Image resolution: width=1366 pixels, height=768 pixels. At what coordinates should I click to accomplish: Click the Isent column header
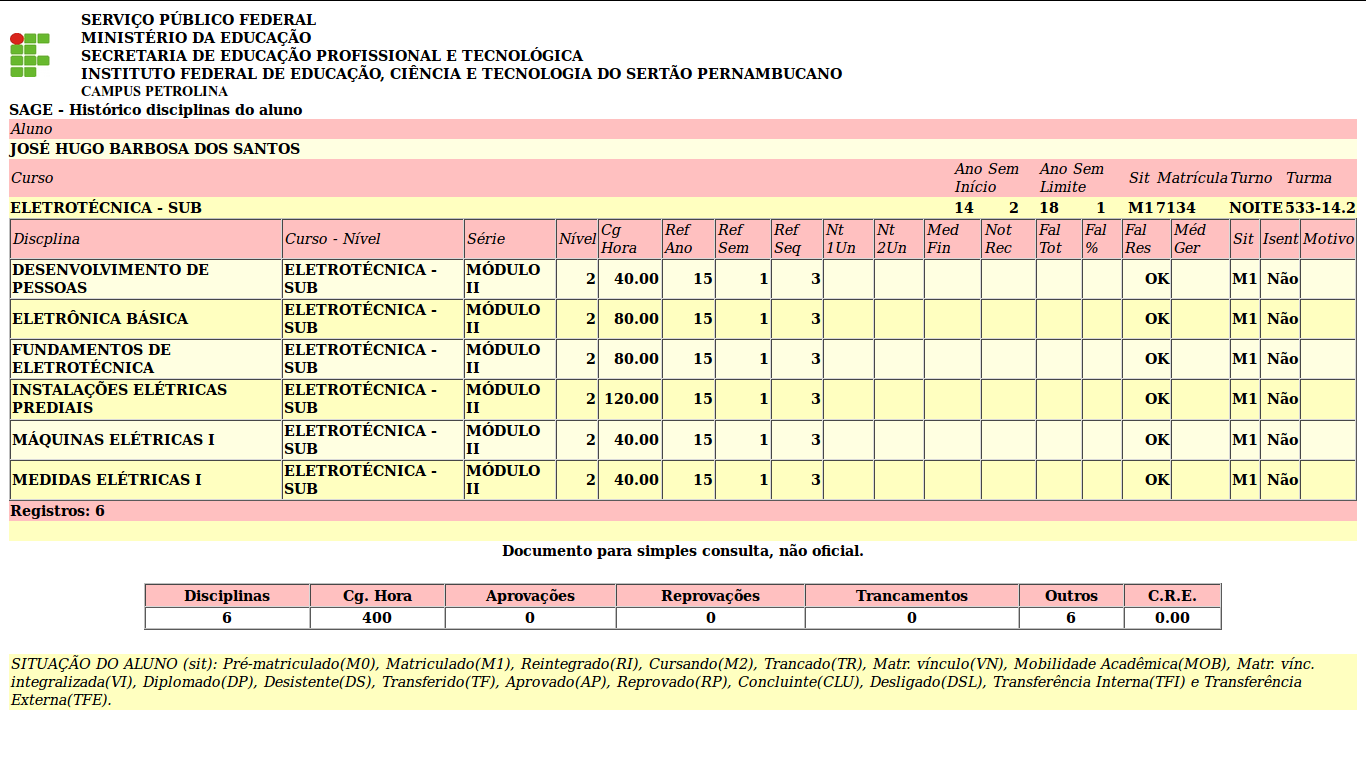1280,239
